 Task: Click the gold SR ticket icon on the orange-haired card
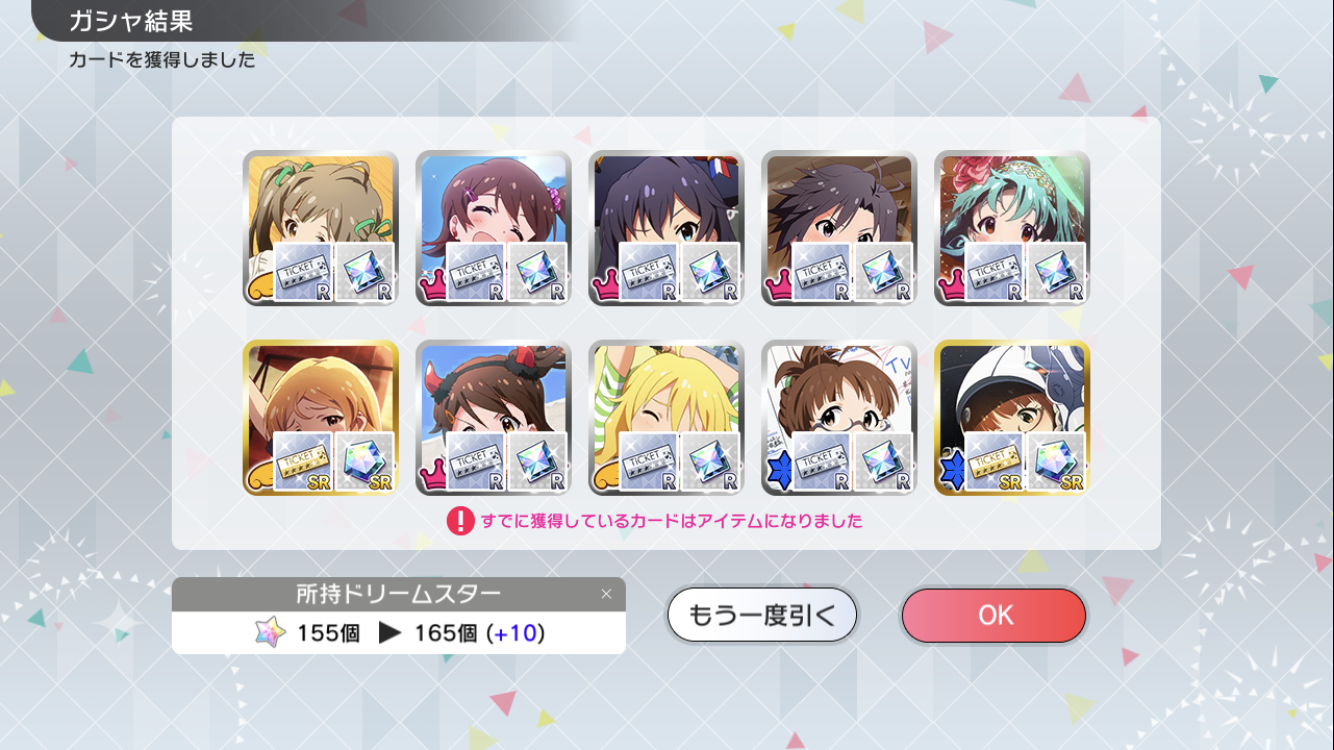tap(303, 461)
